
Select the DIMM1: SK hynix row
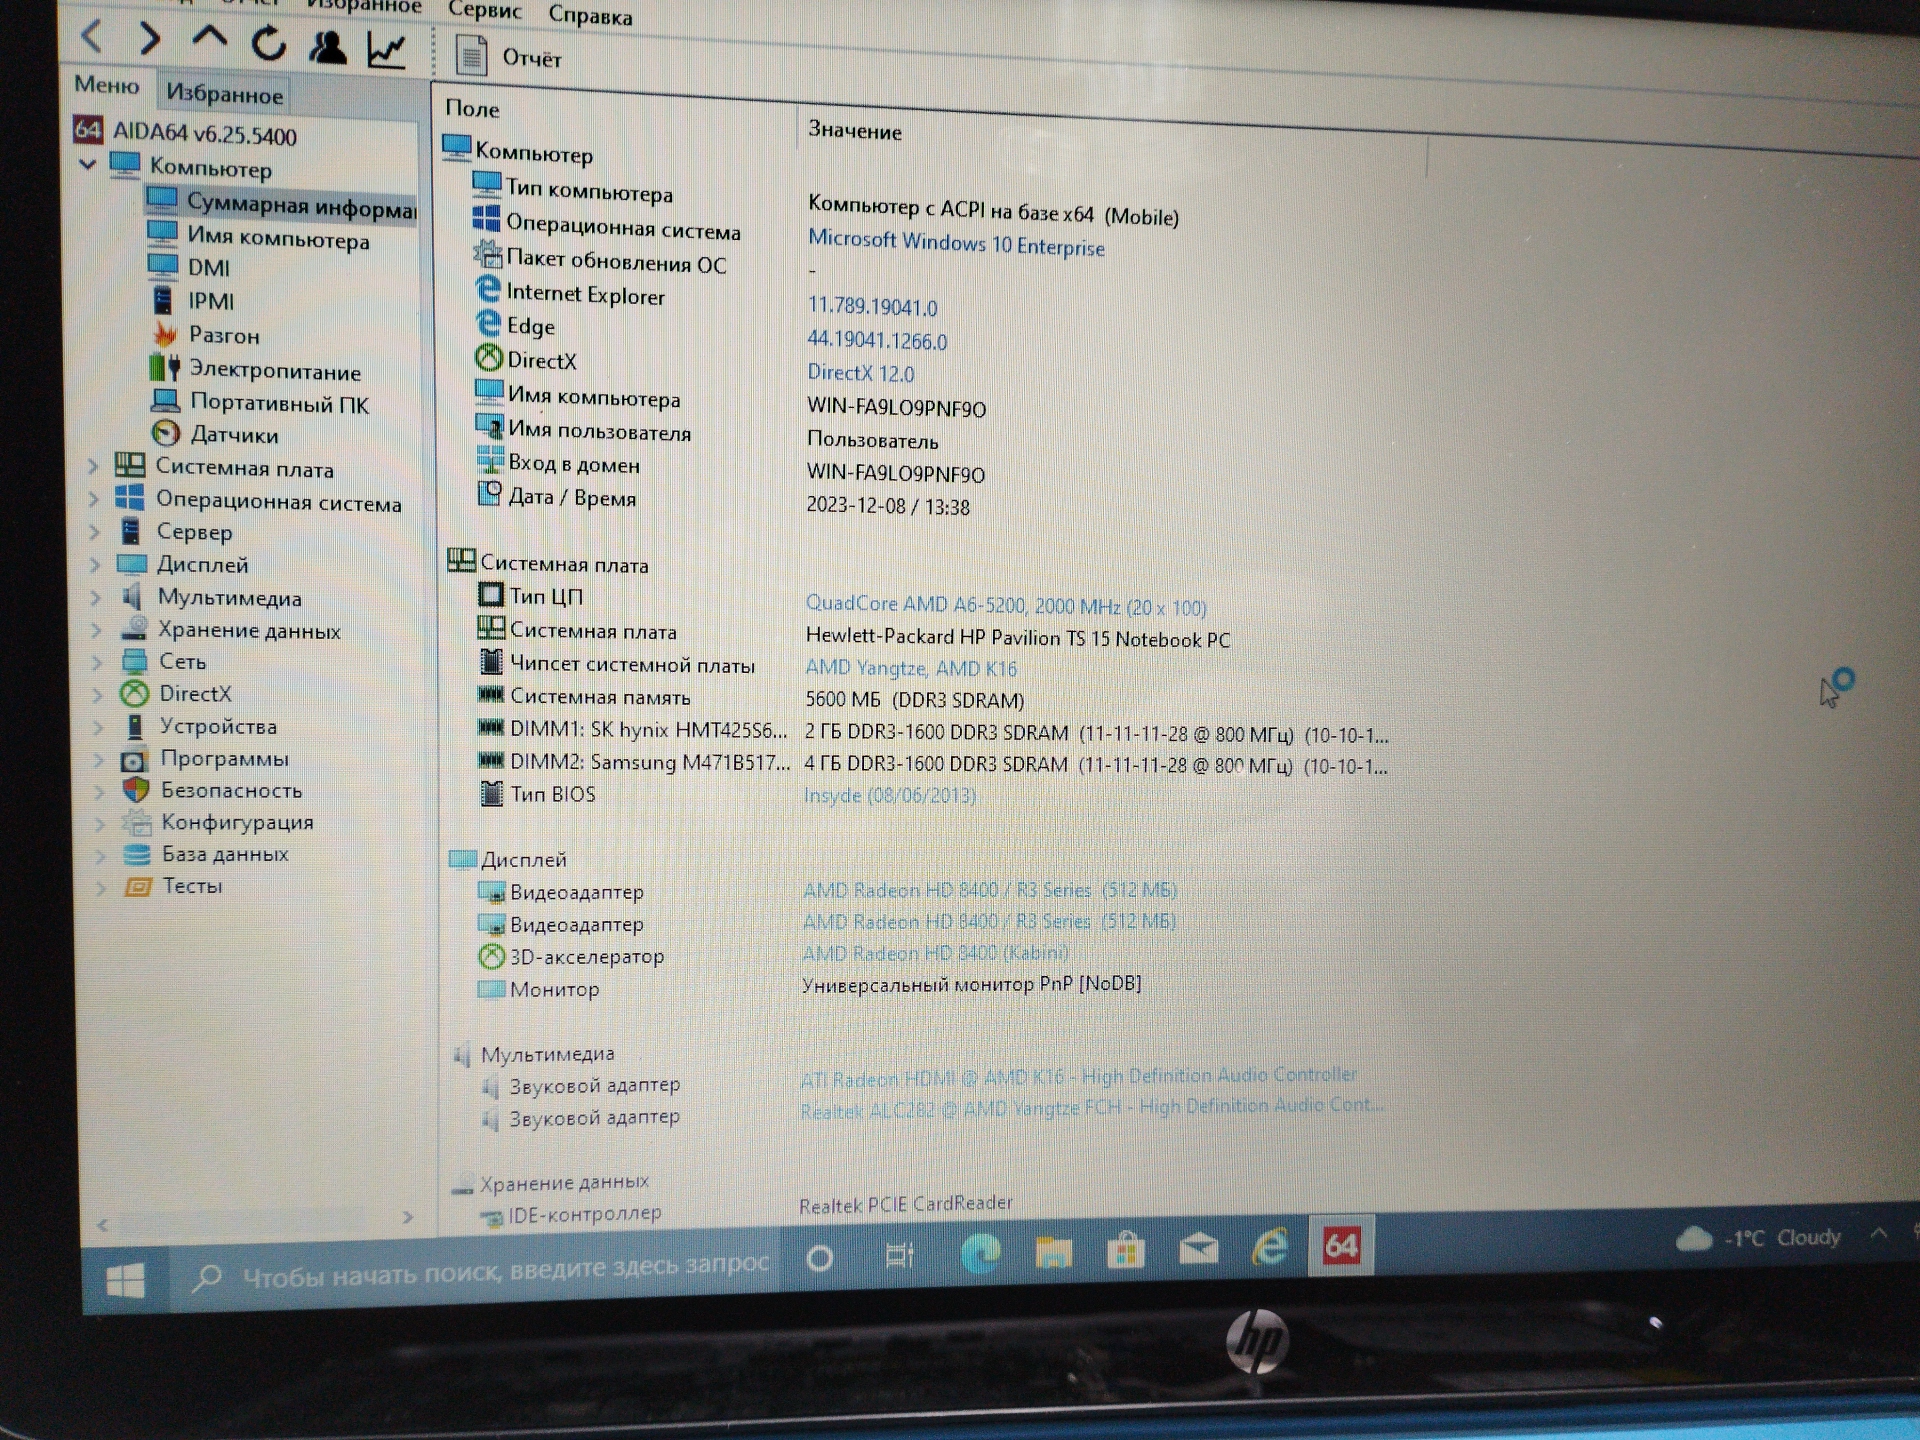pyautogui.click(x=933, y=731)
